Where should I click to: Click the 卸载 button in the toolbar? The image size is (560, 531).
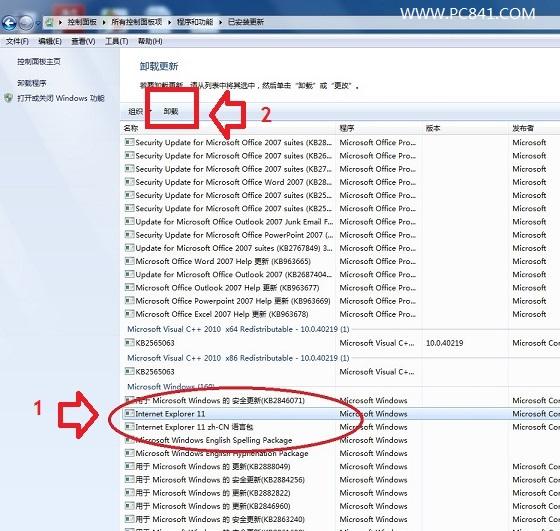[x=171, y=111]
